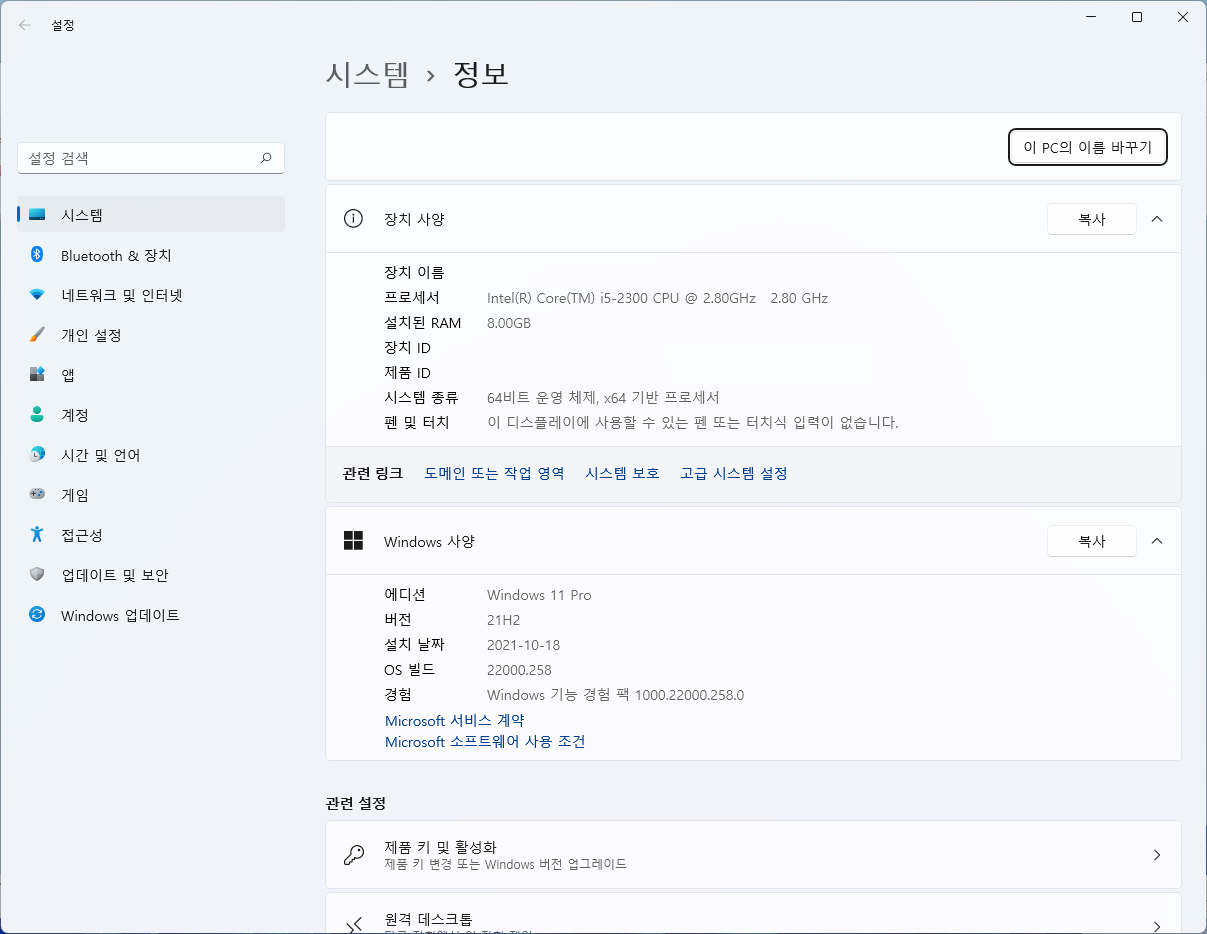Screen dimensions: 1207x934
Task: Click the 관련 설정 heading
Action: click(356, 803)
